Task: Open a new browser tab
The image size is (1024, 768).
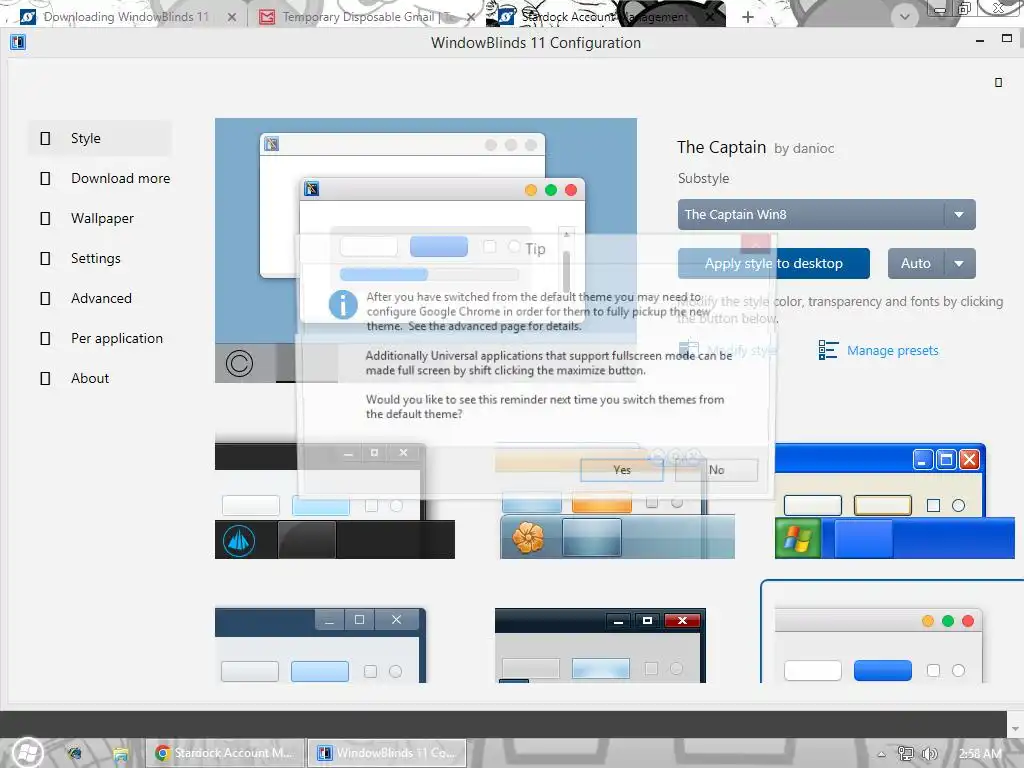Action: (748, 17)
